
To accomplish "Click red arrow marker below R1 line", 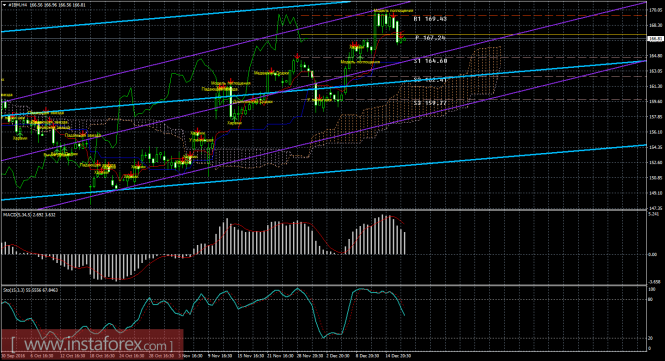I will click(394, 16).
